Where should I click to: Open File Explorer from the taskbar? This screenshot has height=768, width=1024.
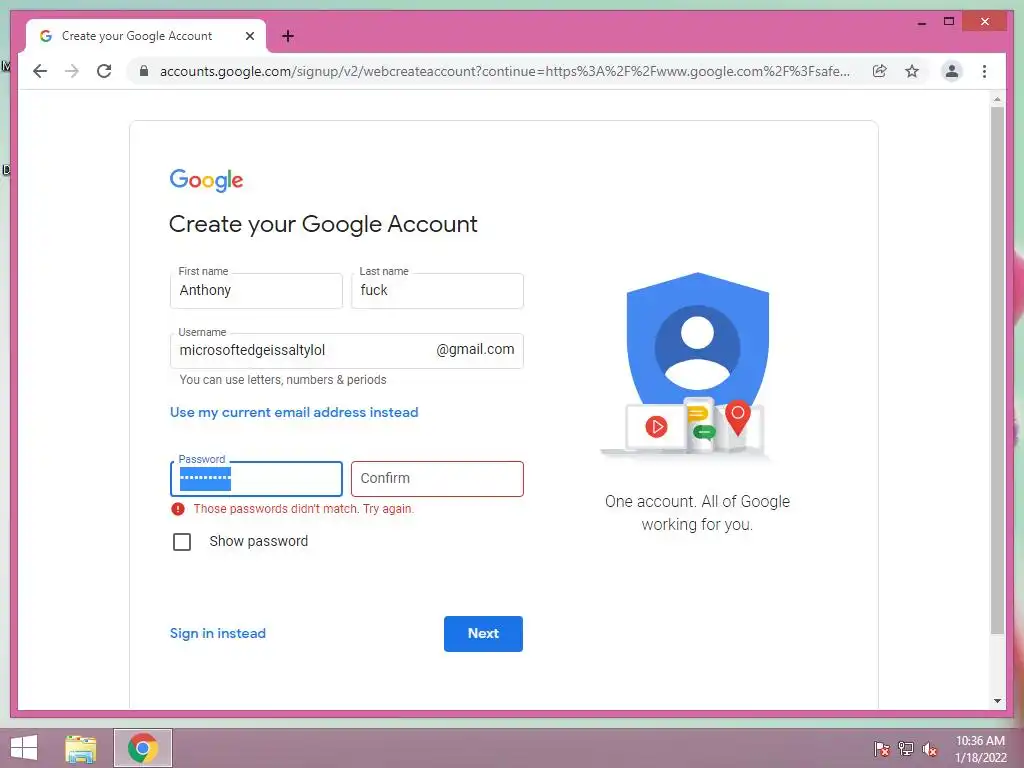(x=81, y=748)
